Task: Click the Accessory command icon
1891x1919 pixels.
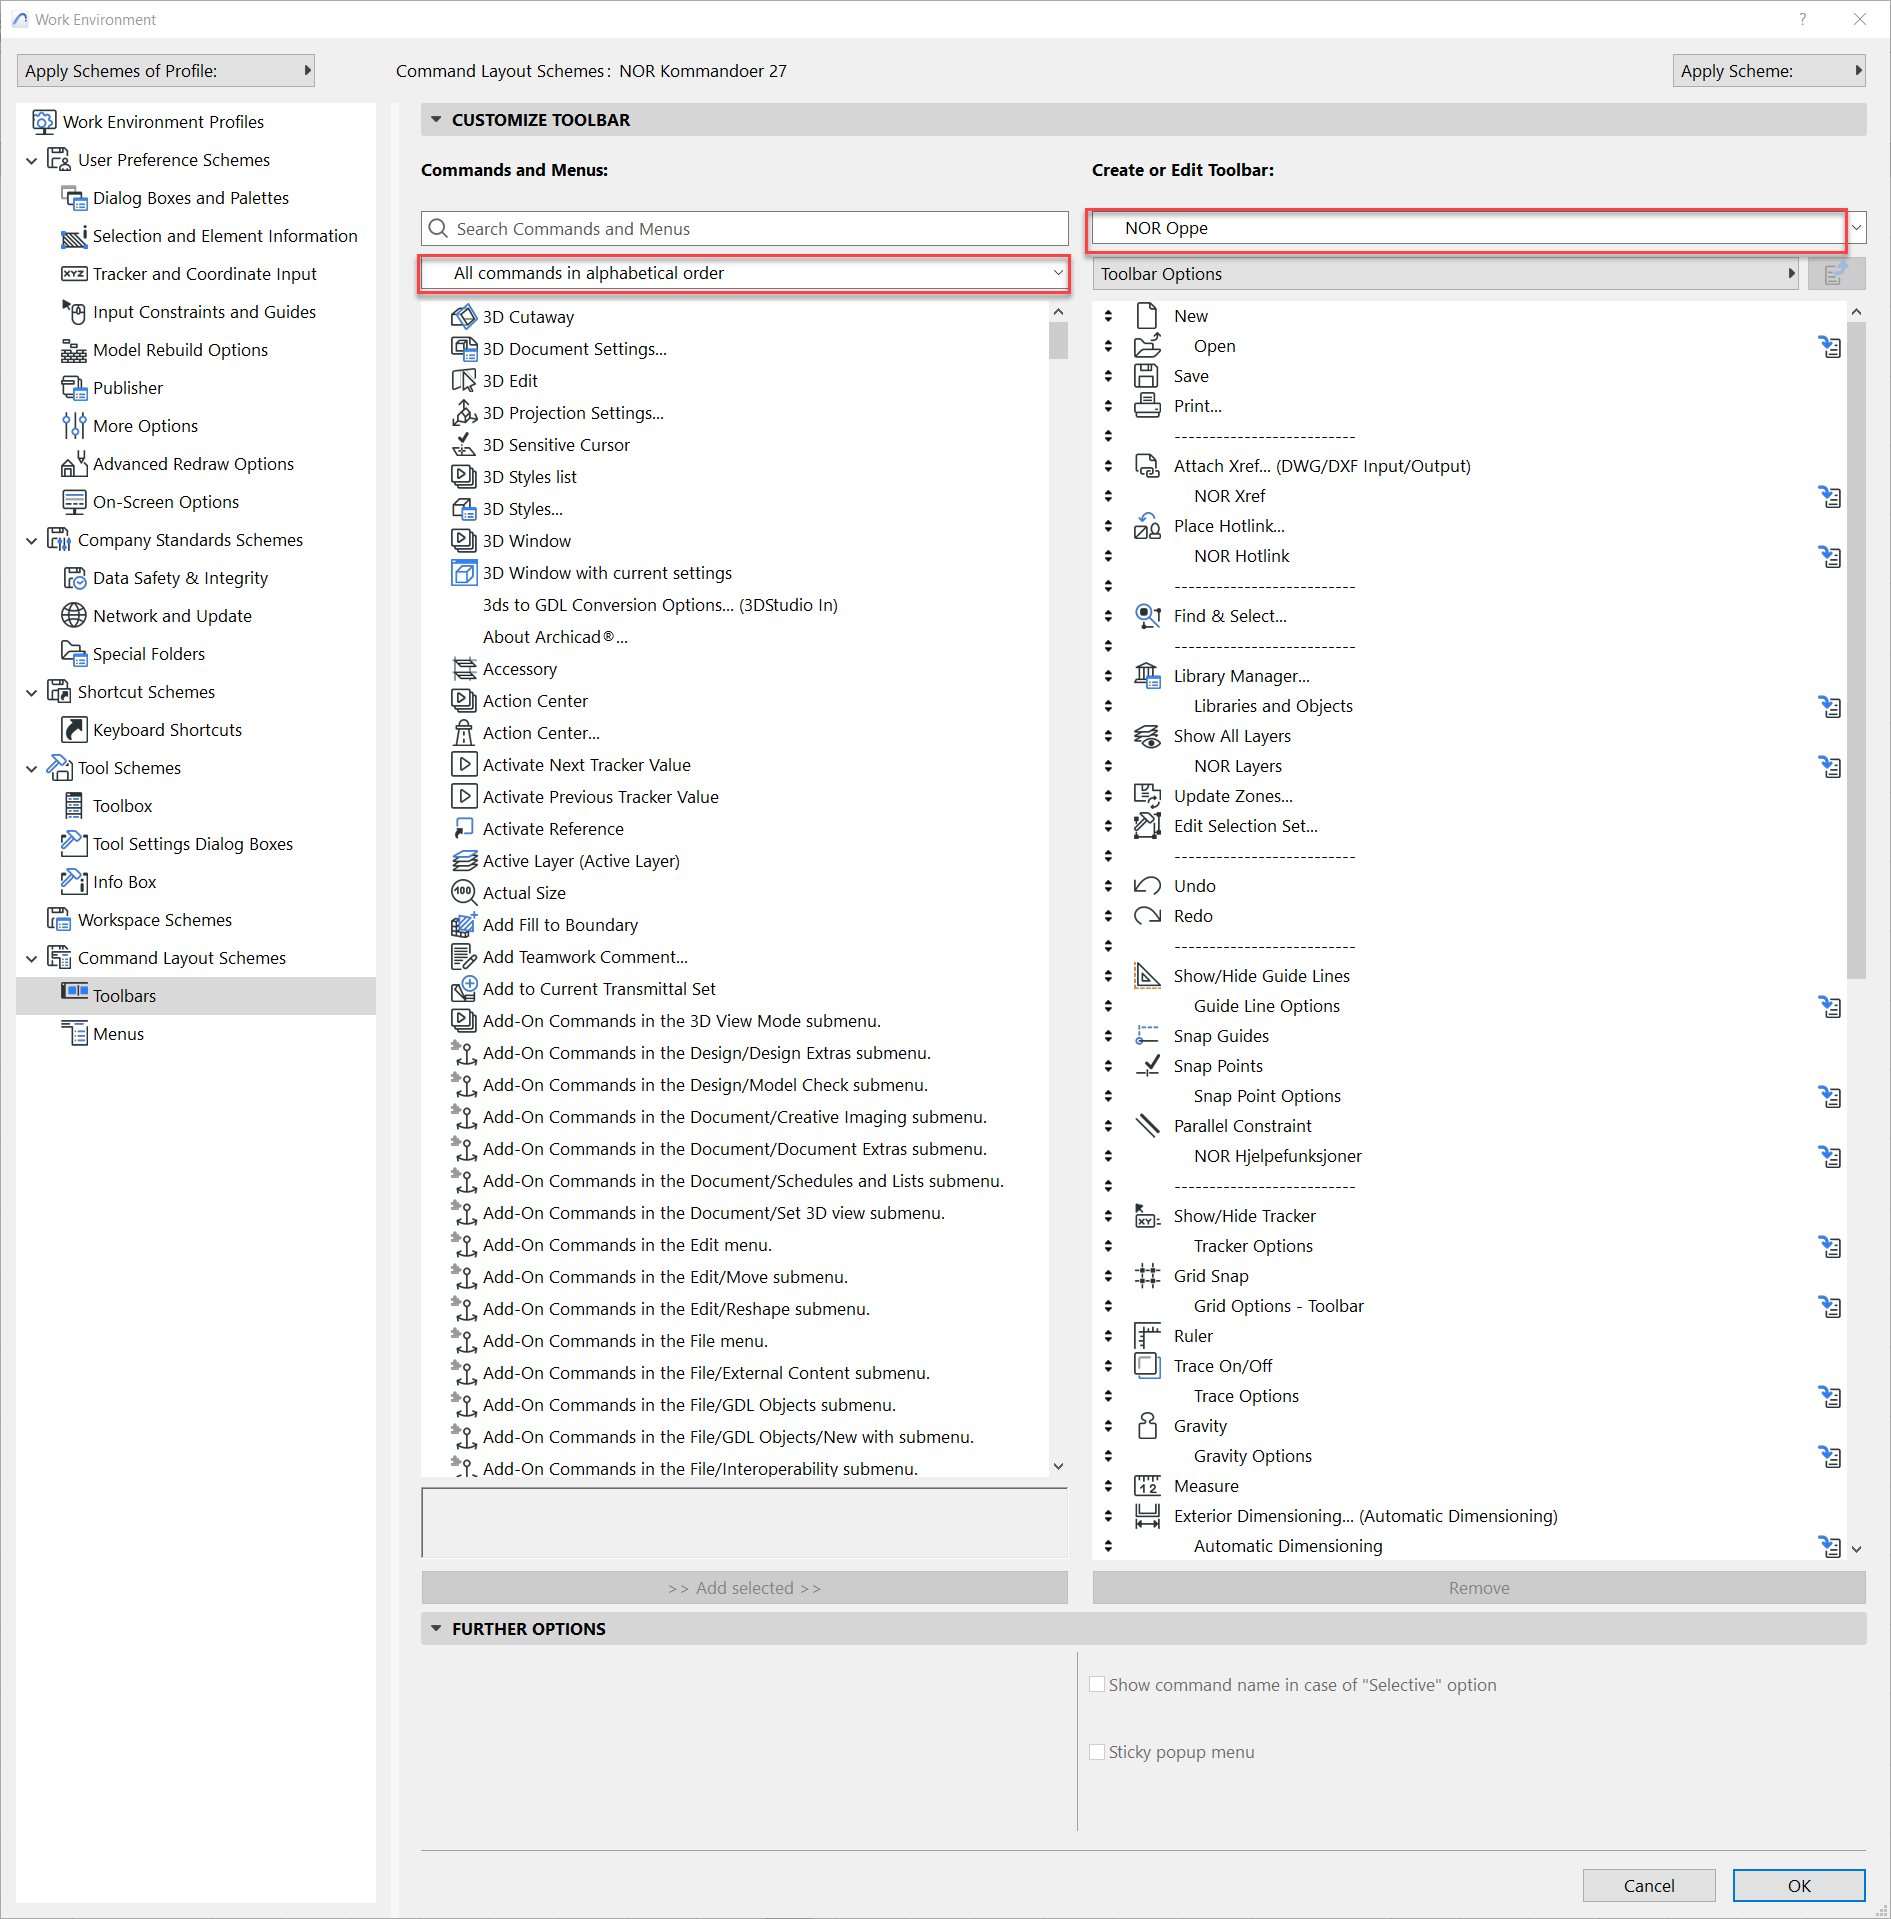Action: pos(464,669)
